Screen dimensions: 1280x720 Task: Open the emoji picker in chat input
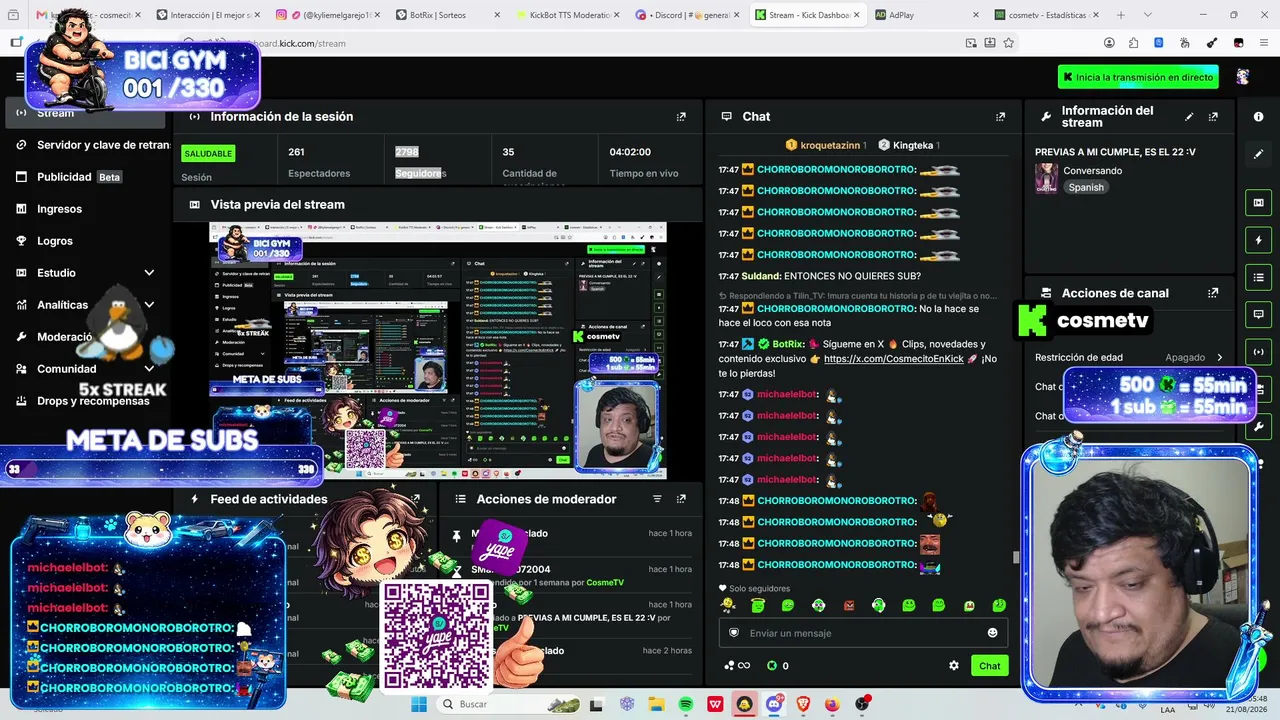pos(992,633)
